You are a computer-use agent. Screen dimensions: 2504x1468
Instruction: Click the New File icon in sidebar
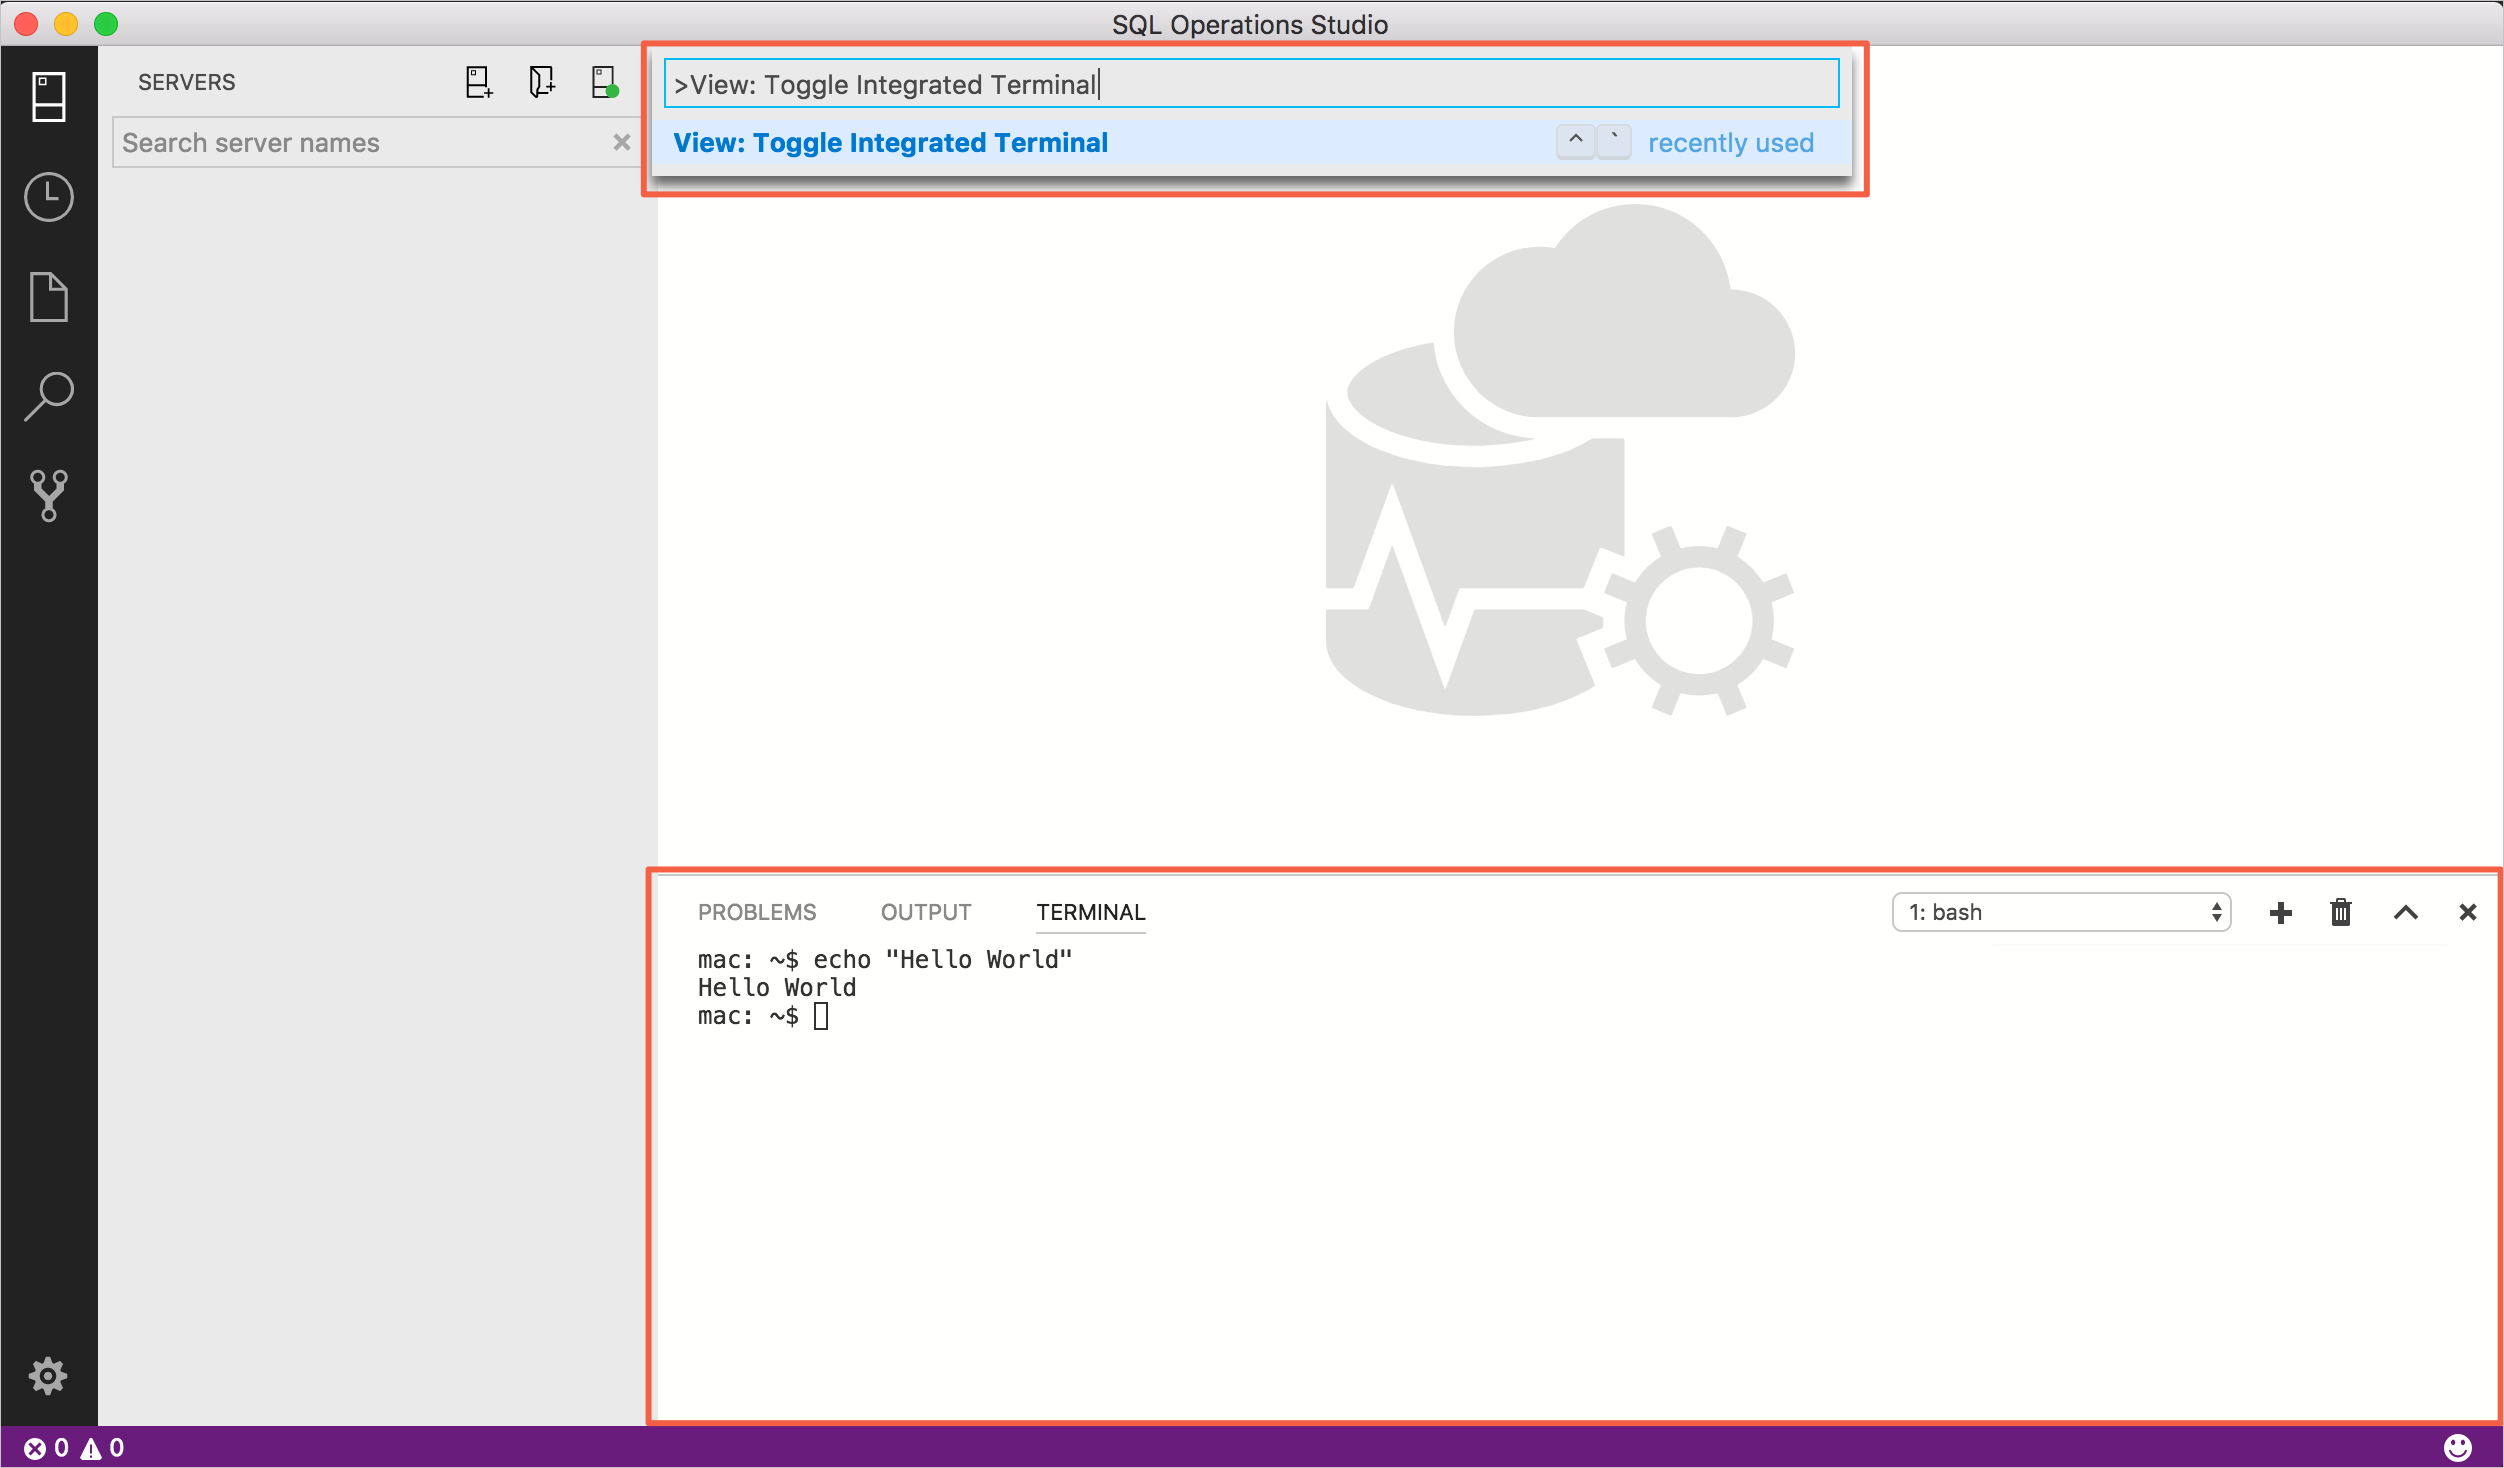coord(47,294)
